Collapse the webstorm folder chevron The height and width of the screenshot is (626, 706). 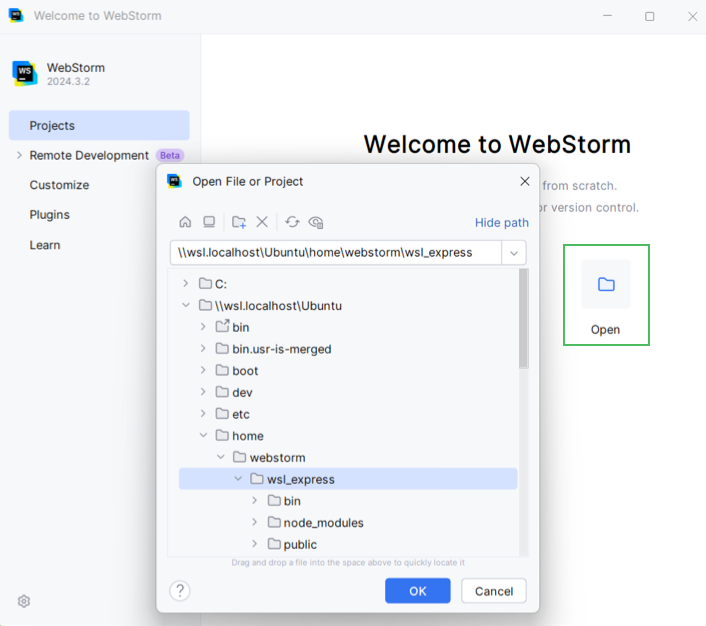click(x=221, y=457)
